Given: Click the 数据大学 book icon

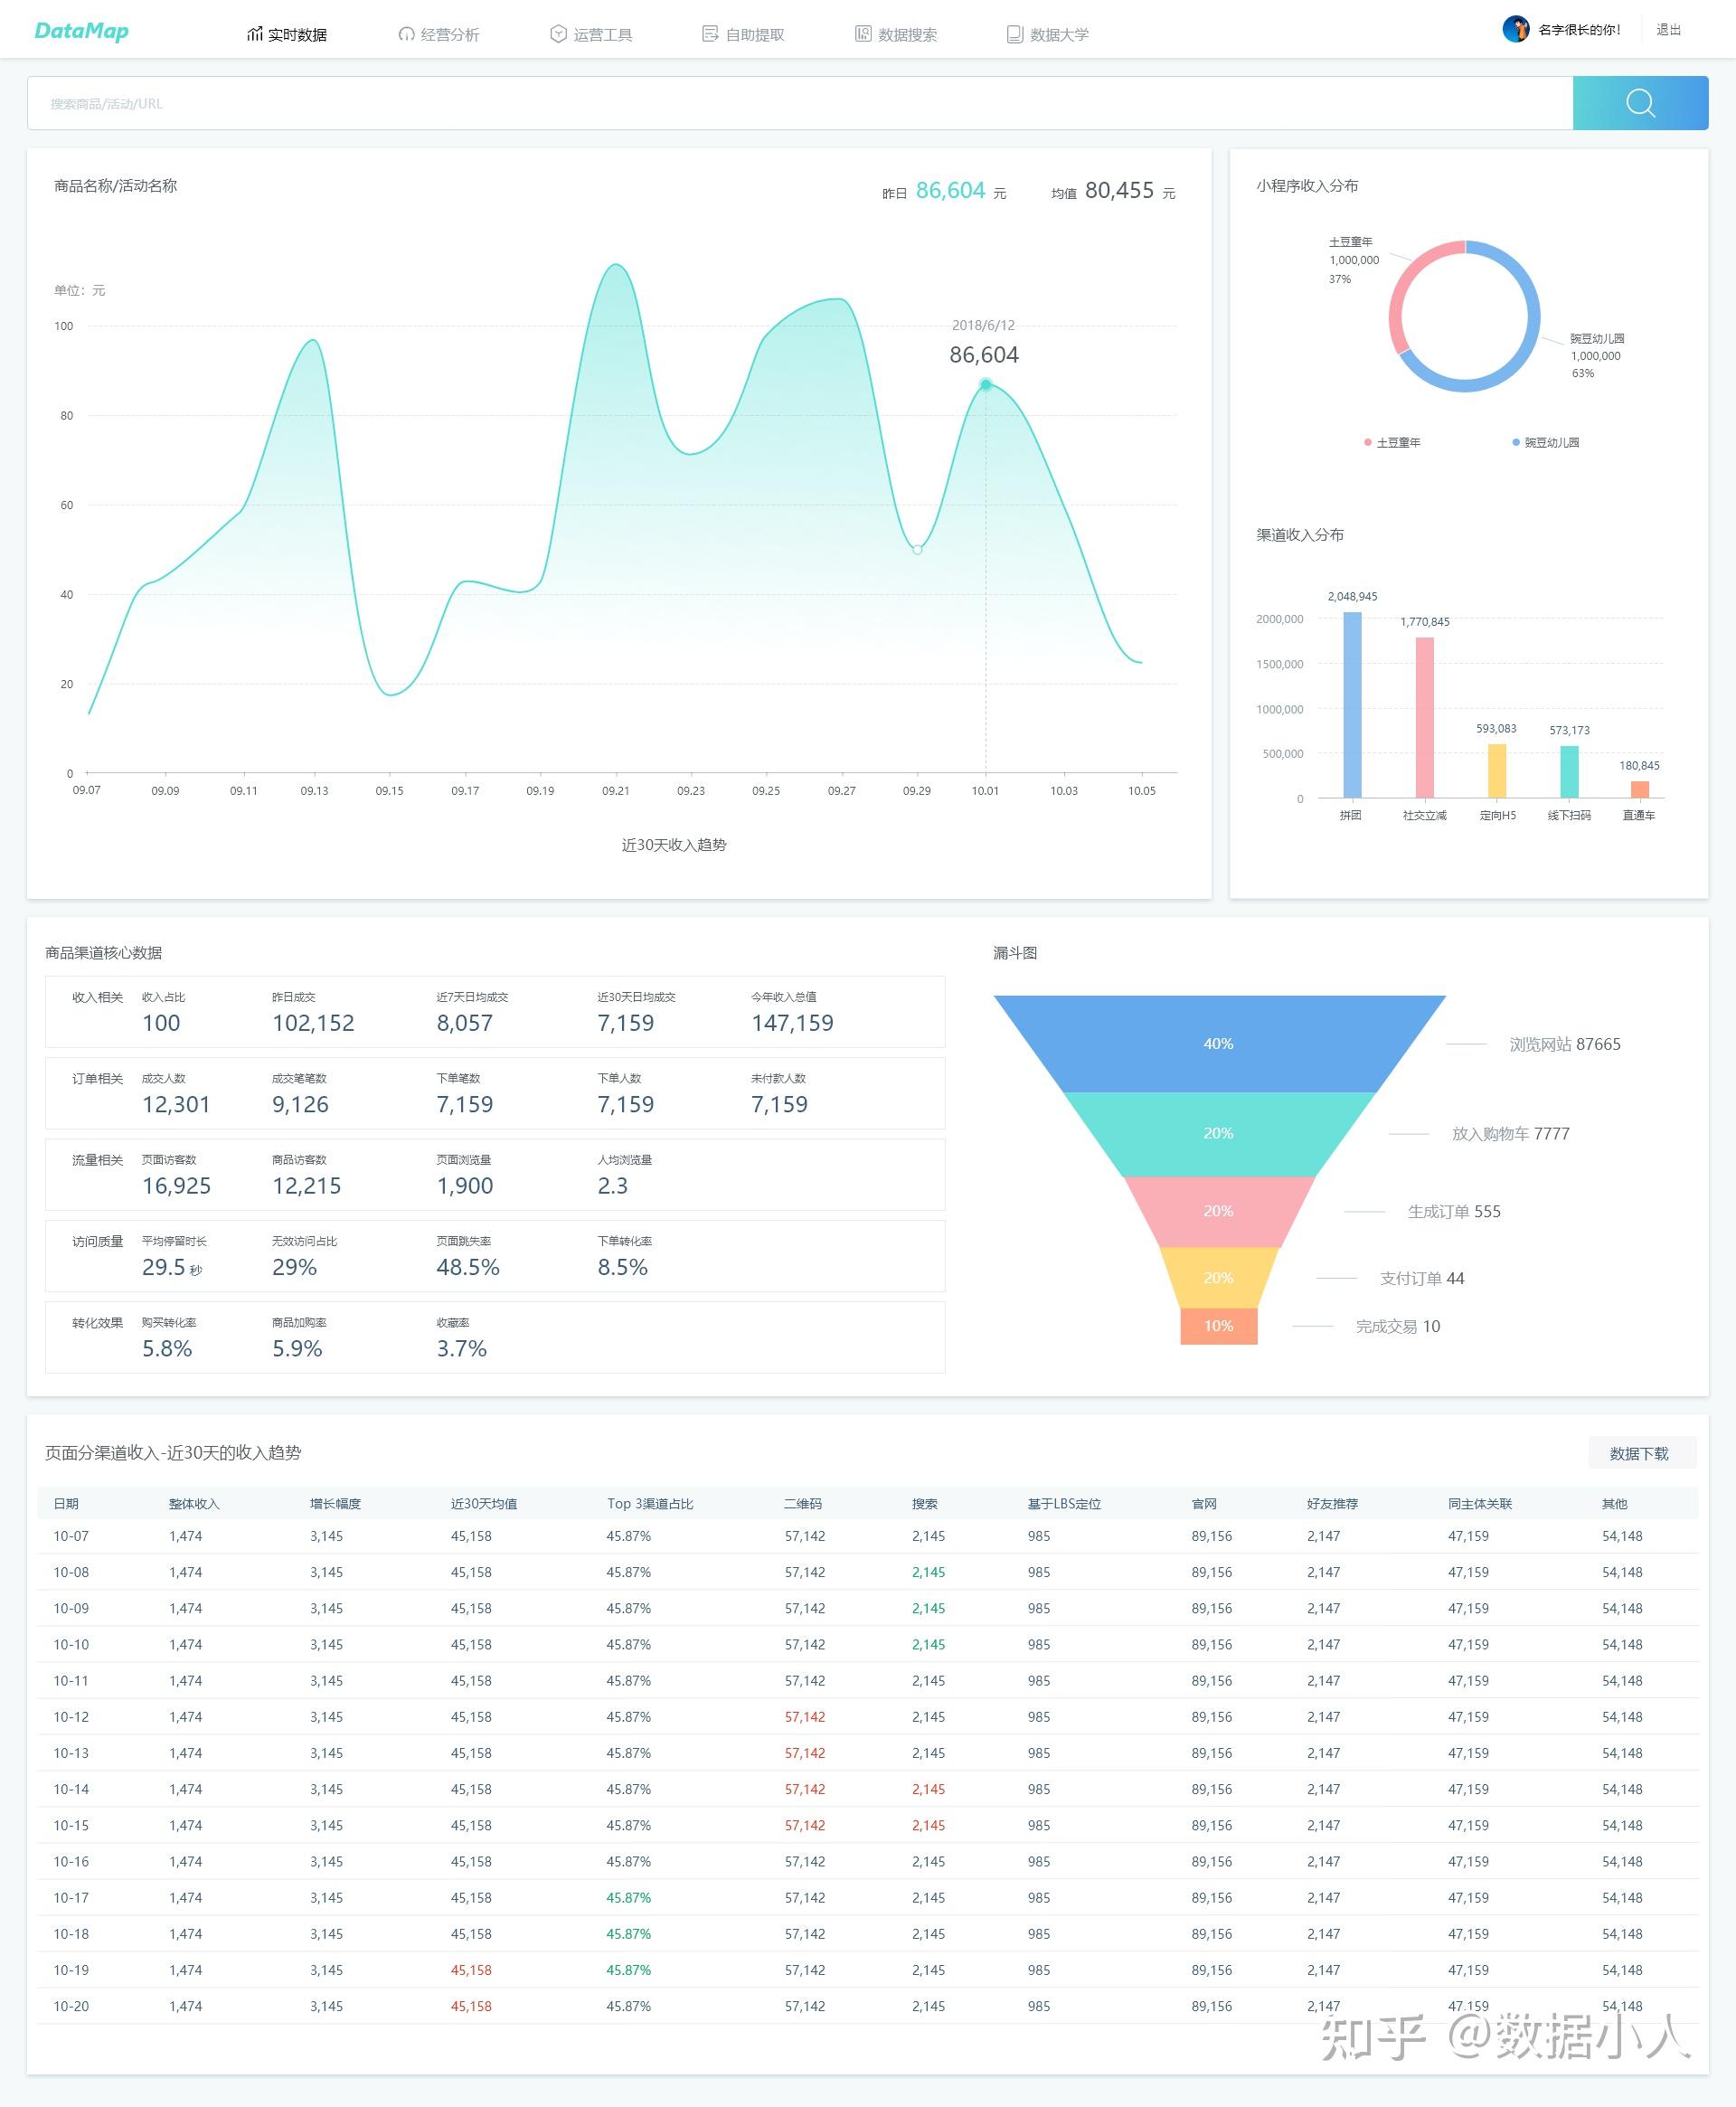Looking at the screenshot, I should point(1015,35).
